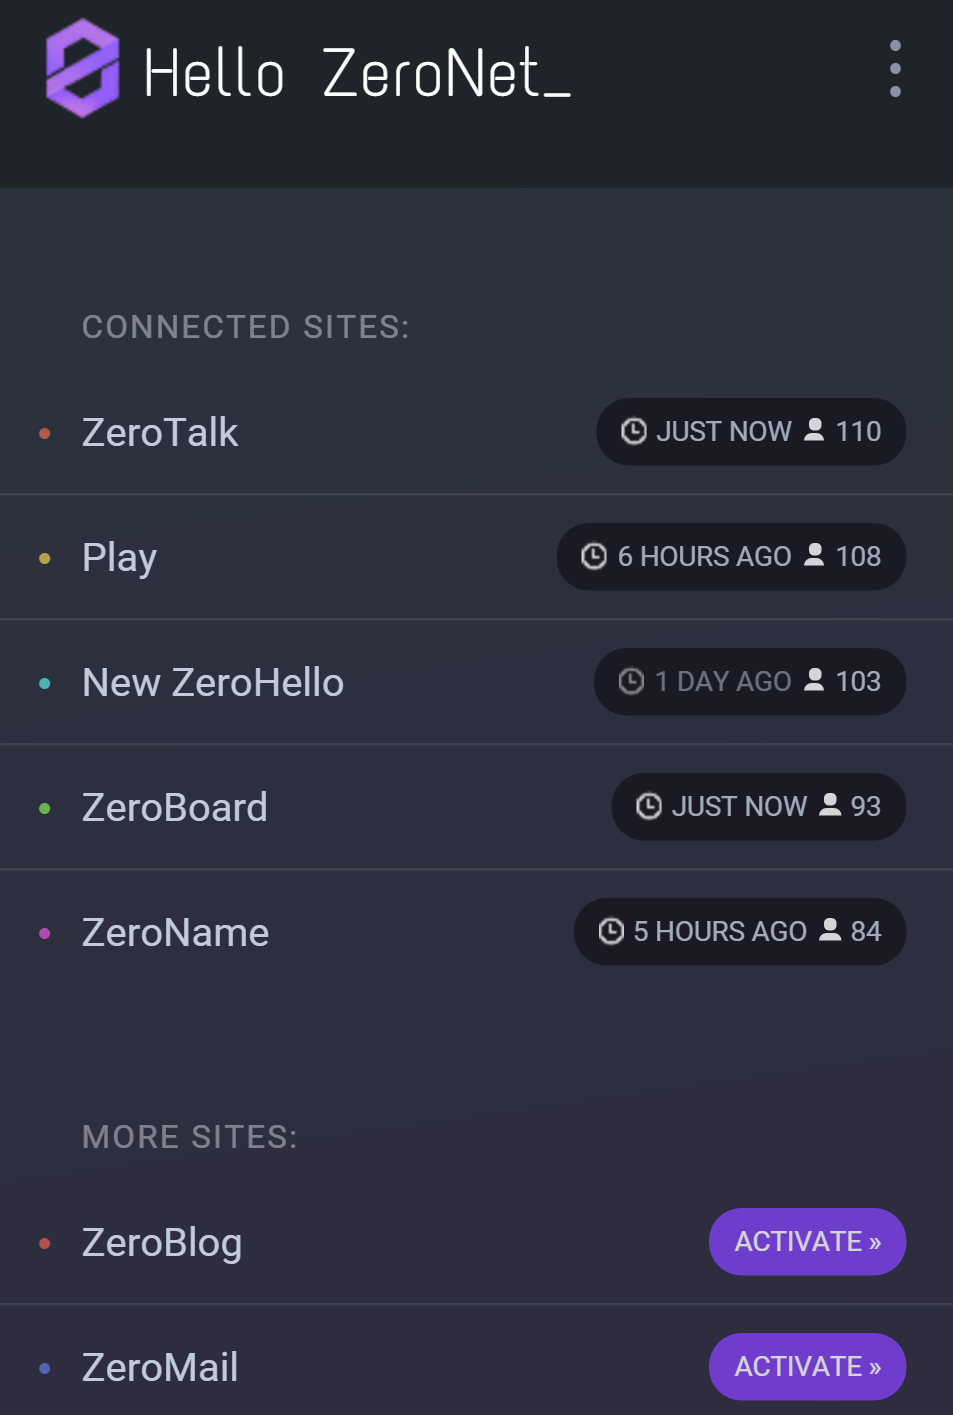Click the clock icon in ZeroName row
953x1415 pixels.
pyautogui.click(x=611, y=931)
